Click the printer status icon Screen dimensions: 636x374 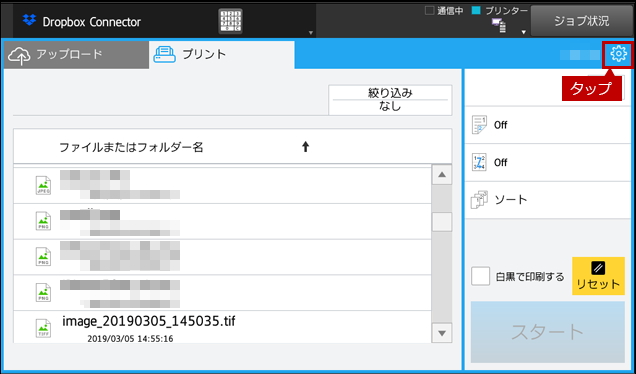tap(499, 26)
